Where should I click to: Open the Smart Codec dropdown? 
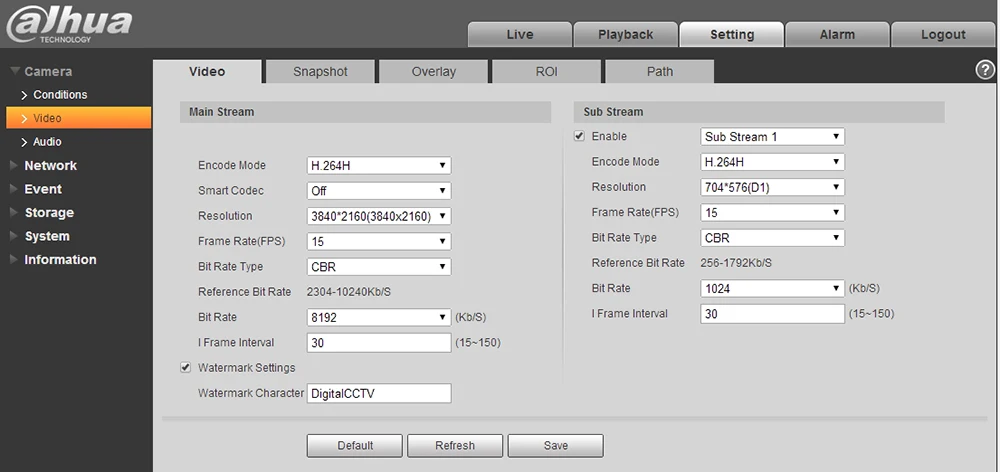[379, 191]
